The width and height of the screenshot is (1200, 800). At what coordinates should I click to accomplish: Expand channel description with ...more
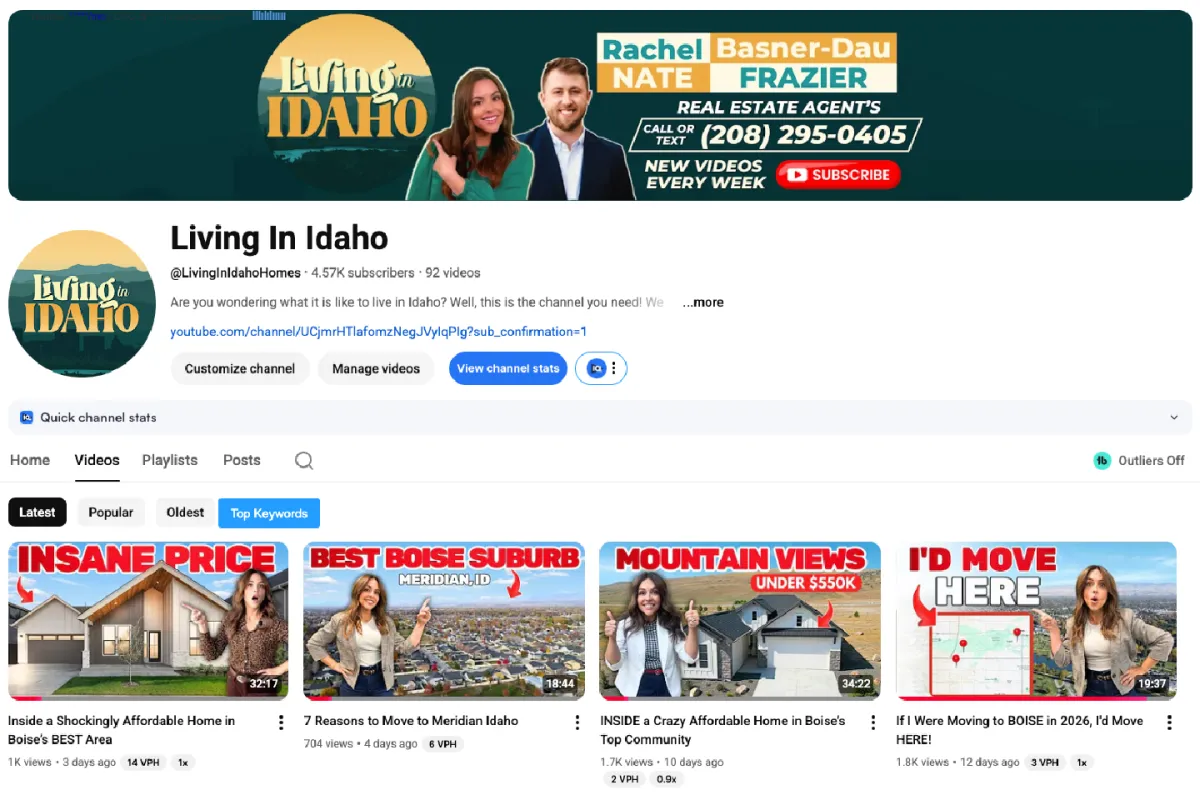(x=703, y=302)
